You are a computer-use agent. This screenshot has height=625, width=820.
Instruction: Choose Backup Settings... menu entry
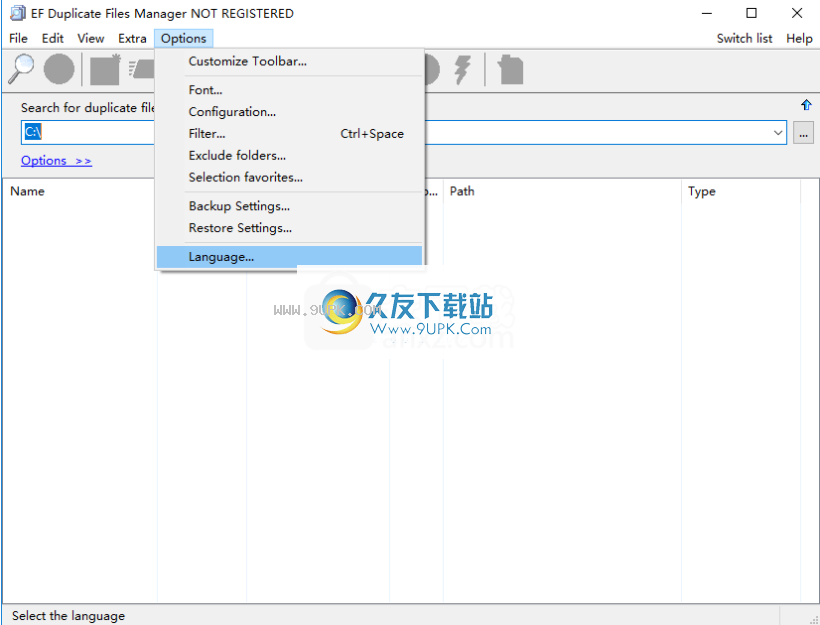click(289, 206)
